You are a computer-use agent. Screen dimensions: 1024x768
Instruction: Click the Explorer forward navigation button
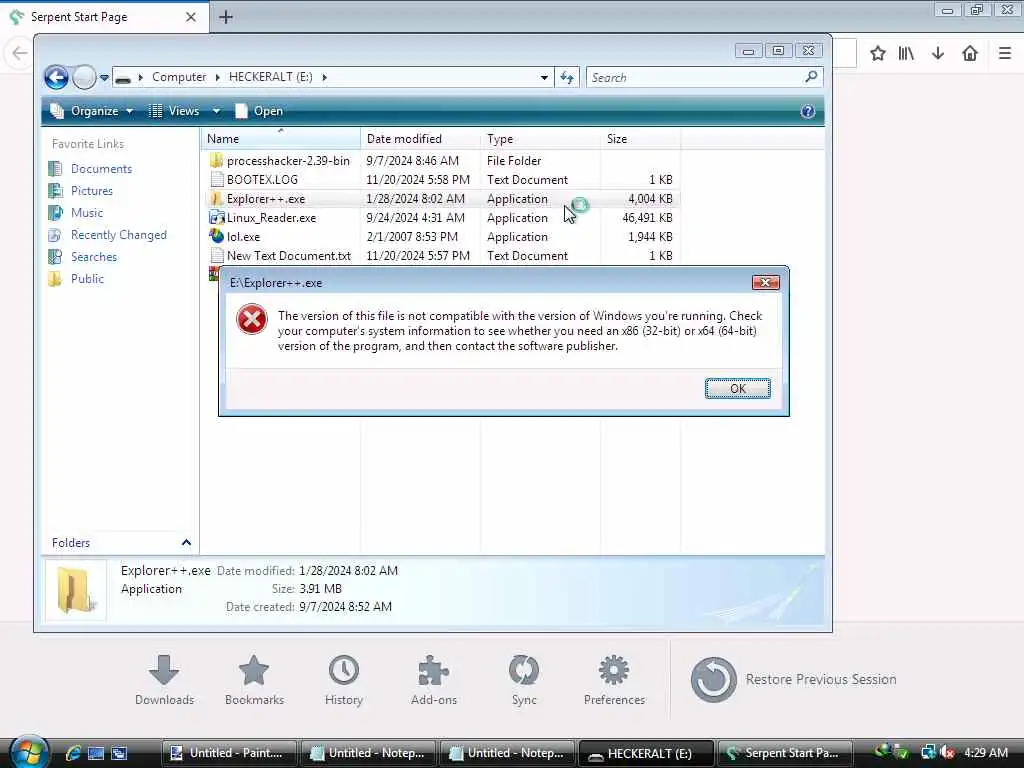(x=84, y=77)
